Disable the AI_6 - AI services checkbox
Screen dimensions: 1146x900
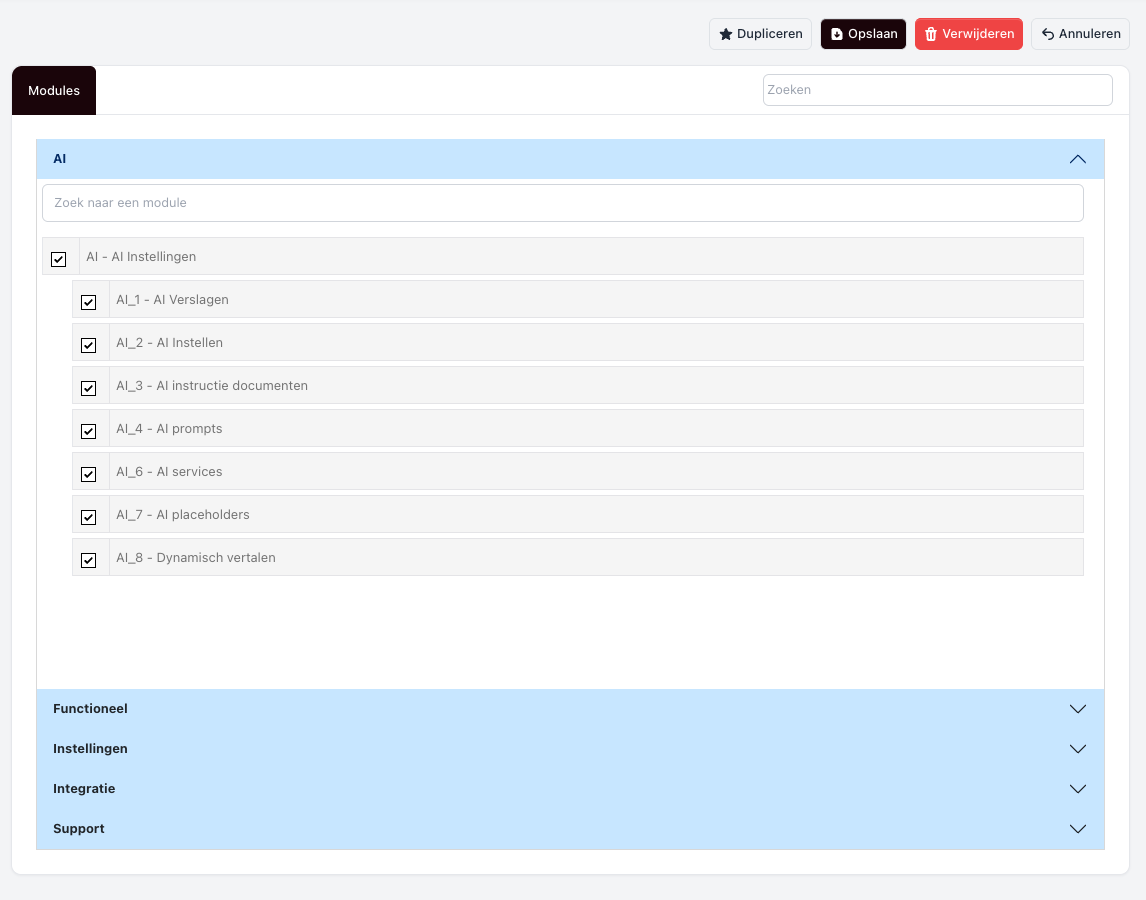click(x=88, y=475)
